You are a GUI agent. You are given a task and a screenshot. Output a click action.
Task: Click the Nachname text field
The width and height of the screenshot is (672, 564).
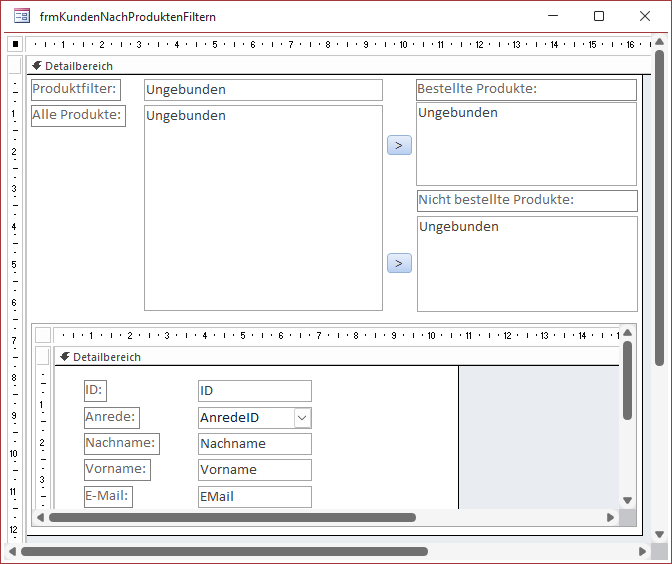[255, 444]
